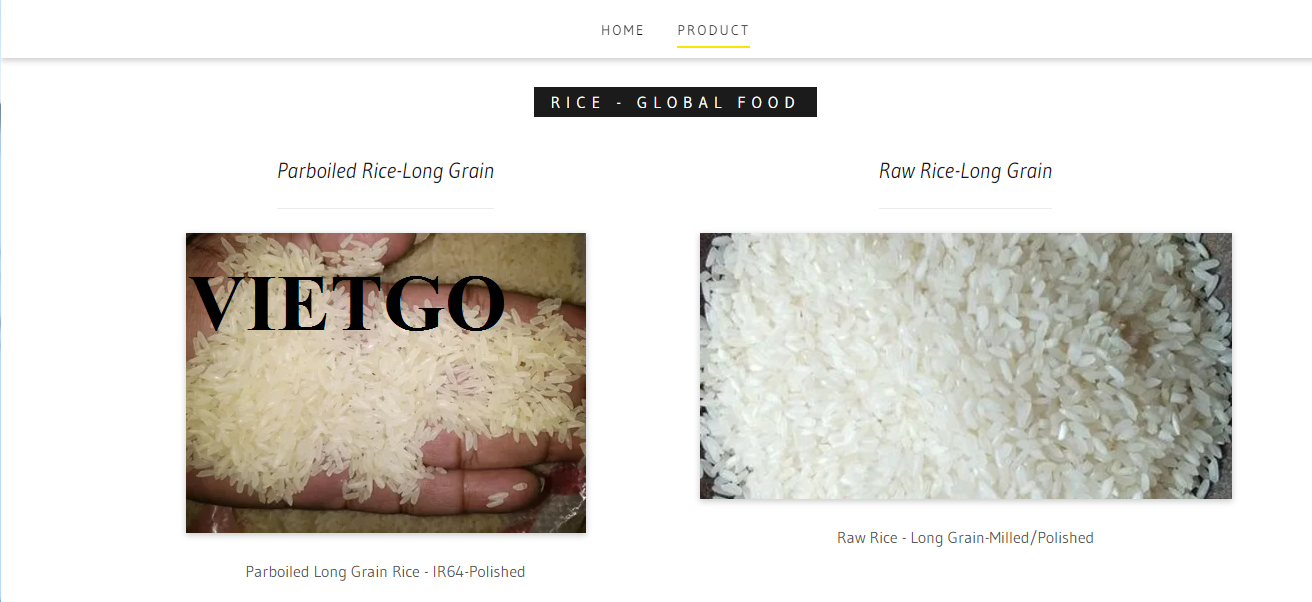Select the Parboiled Long Grain Rice - IR64-Polished caption

coord(385,572)
